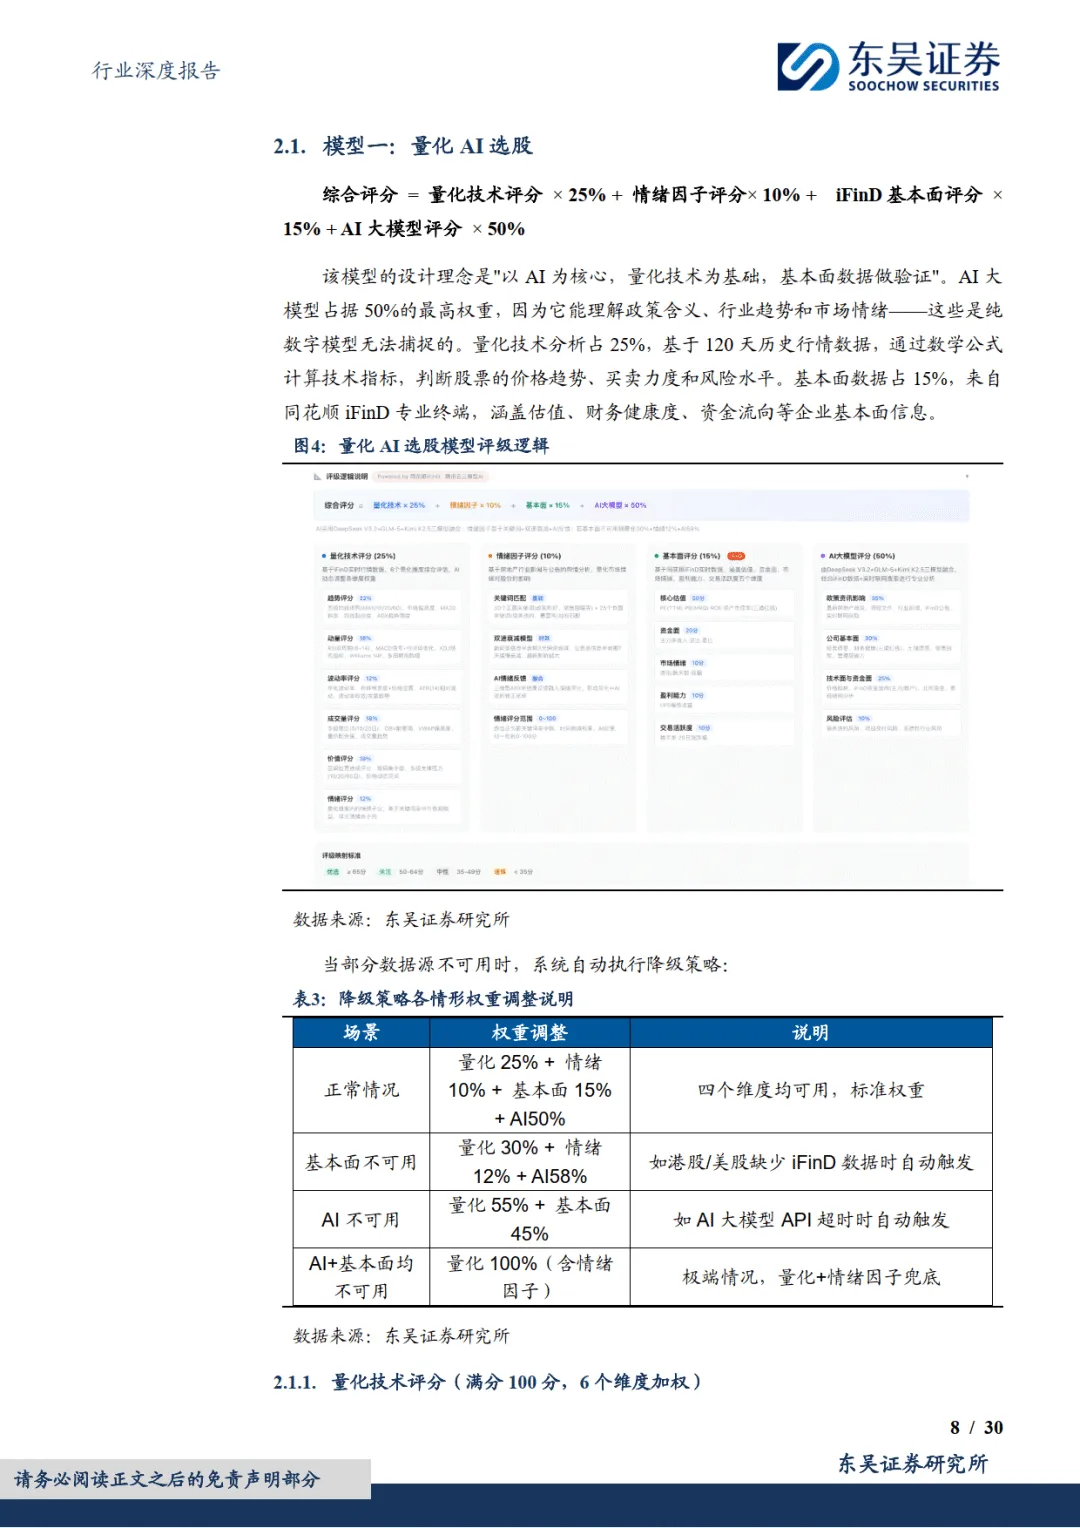Click the 如 AI 大模型 API 超时时自动触发 cell

point(811,1220)
